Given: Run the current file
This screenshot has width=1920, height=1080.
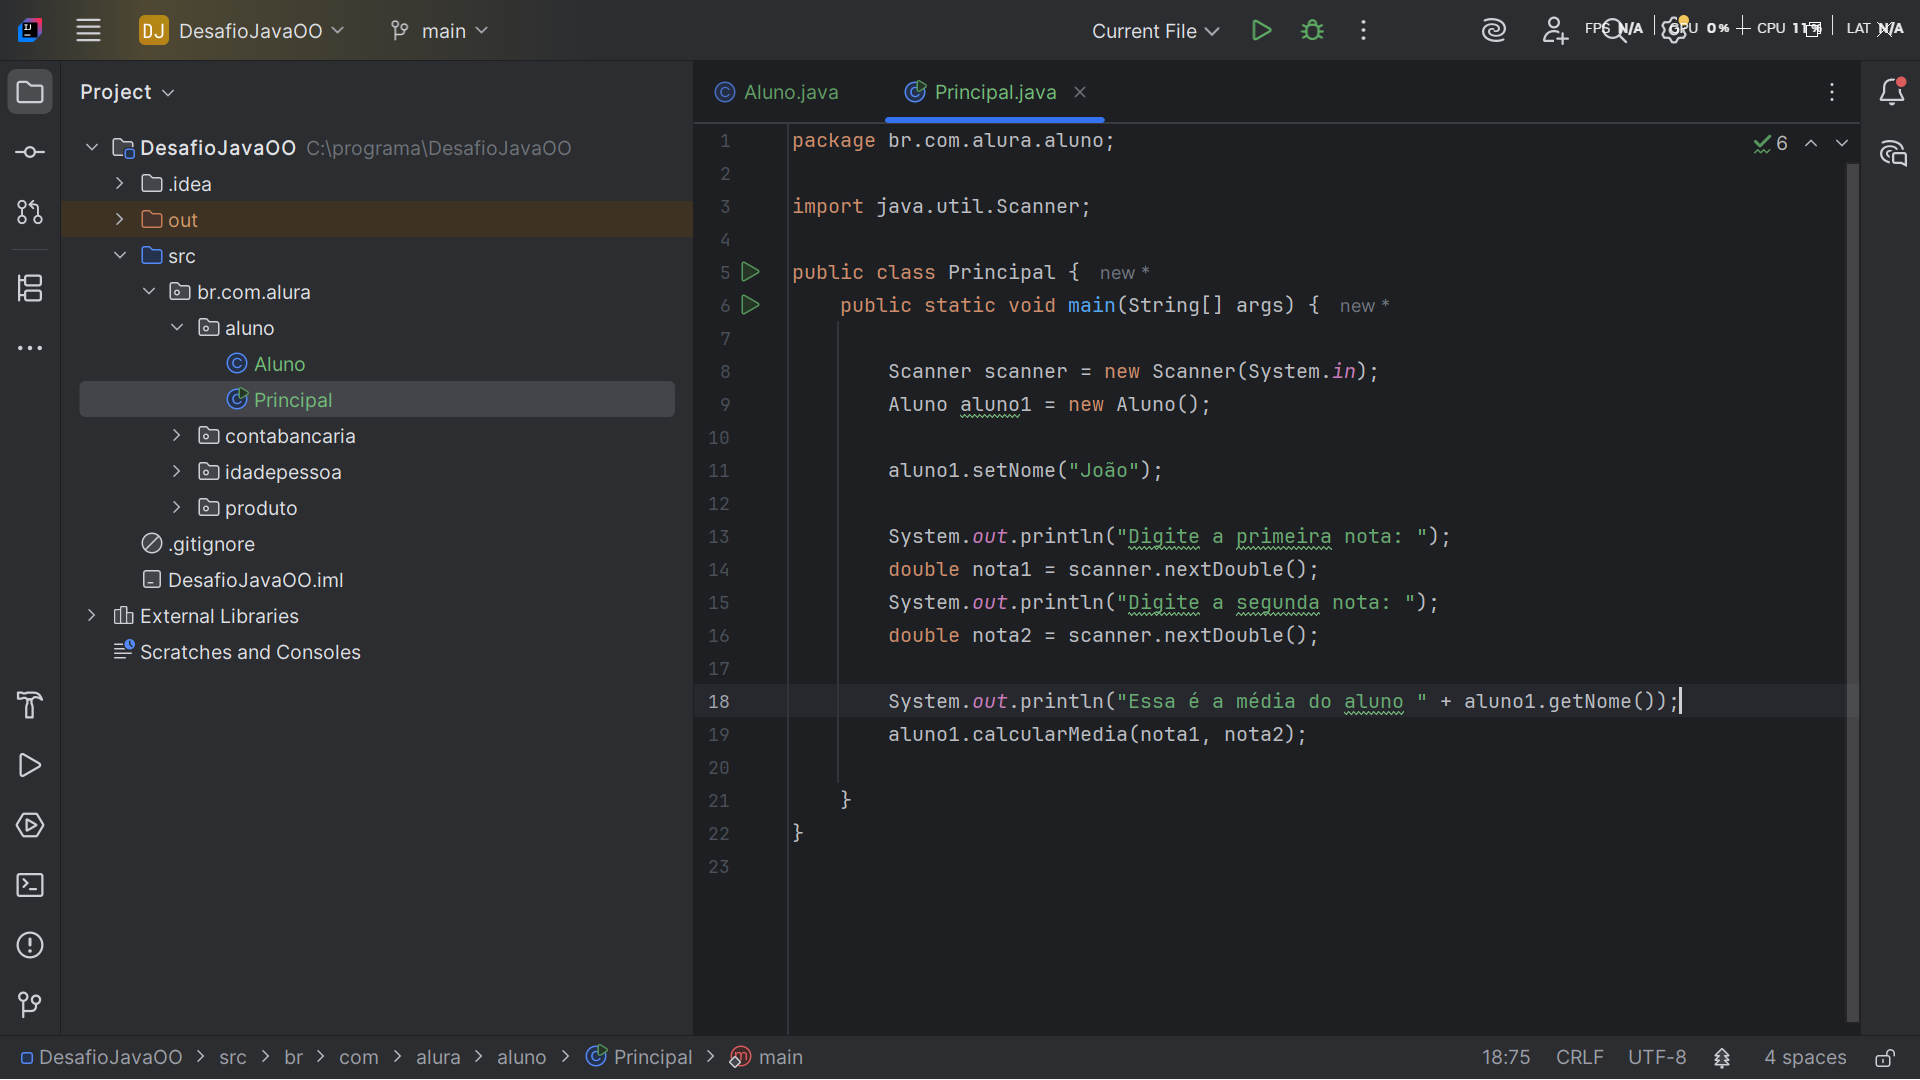Looking at the screenshot, I should pyautogui.click(x=1261, y=30).
